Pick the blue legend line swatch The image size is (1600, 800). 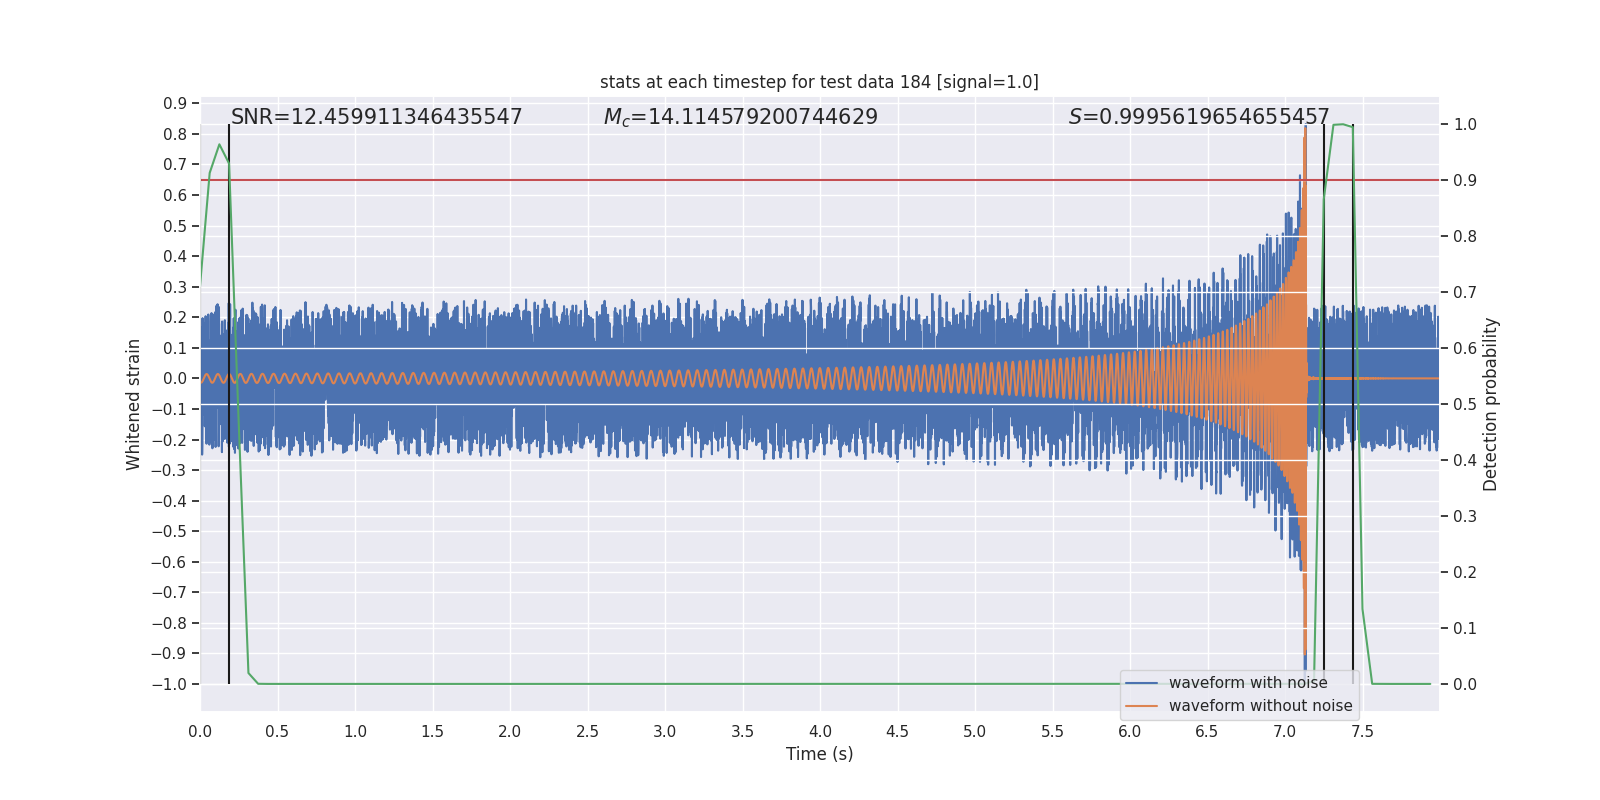pos(1141,683)
